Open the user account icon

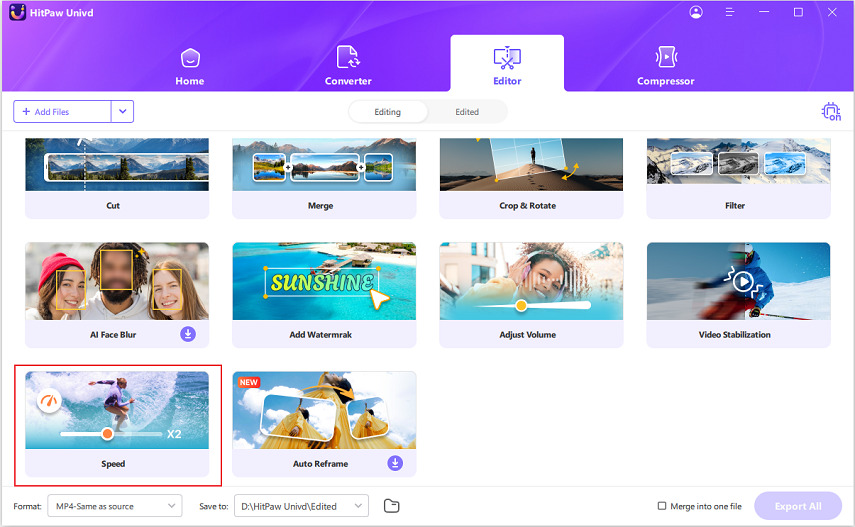696,12
